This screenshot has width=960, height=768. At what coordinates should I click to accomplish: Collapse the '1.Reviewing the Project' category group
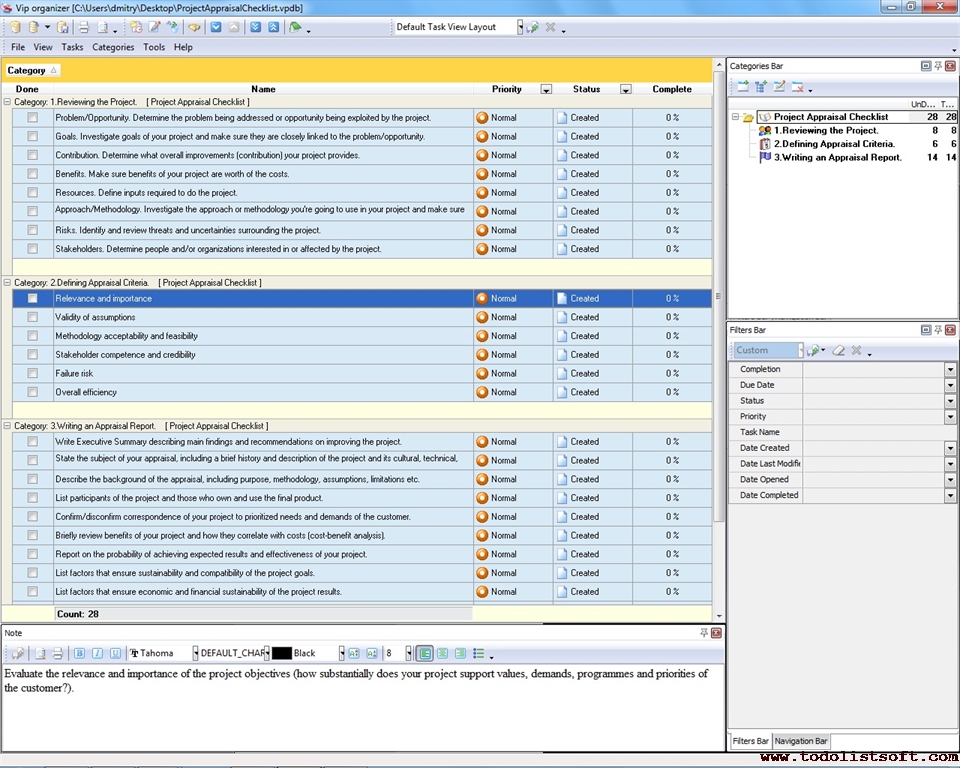7,102
